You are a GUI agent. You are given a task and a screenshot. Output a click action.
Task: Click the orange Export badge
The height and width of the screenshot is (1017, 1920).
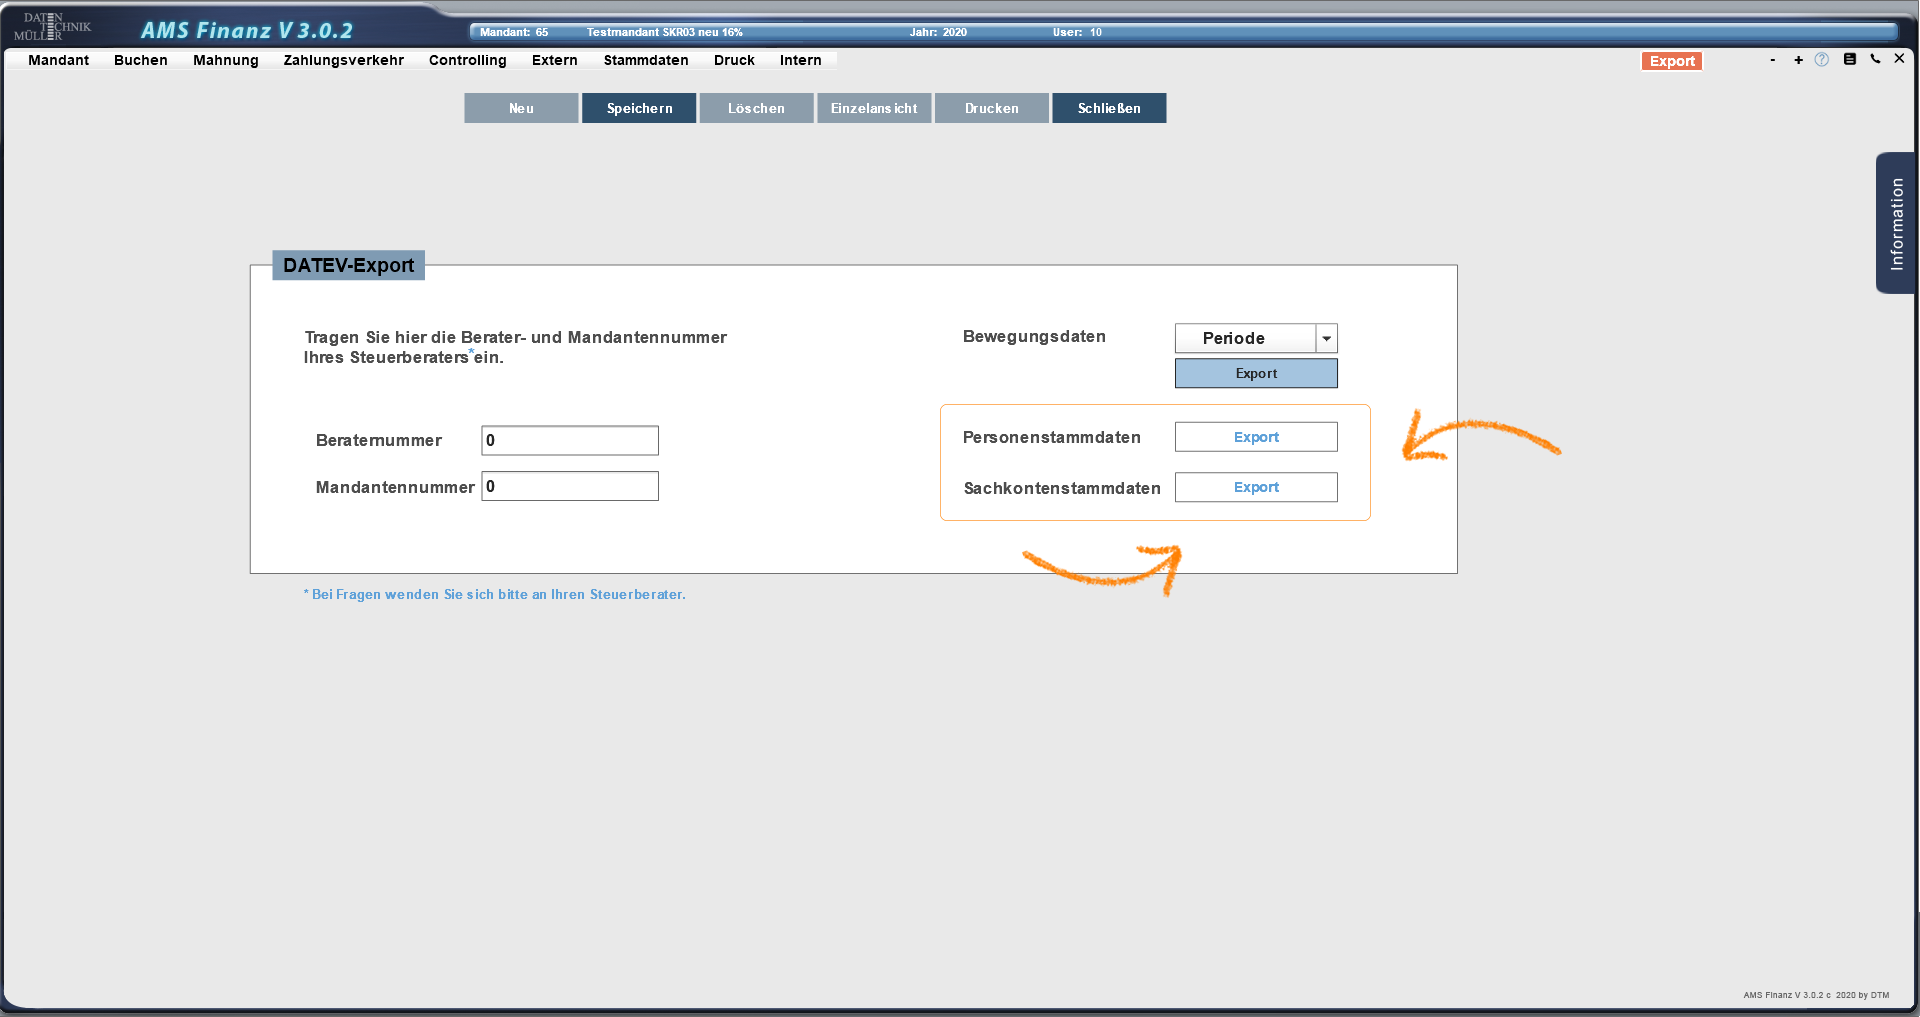(1671, 61)
